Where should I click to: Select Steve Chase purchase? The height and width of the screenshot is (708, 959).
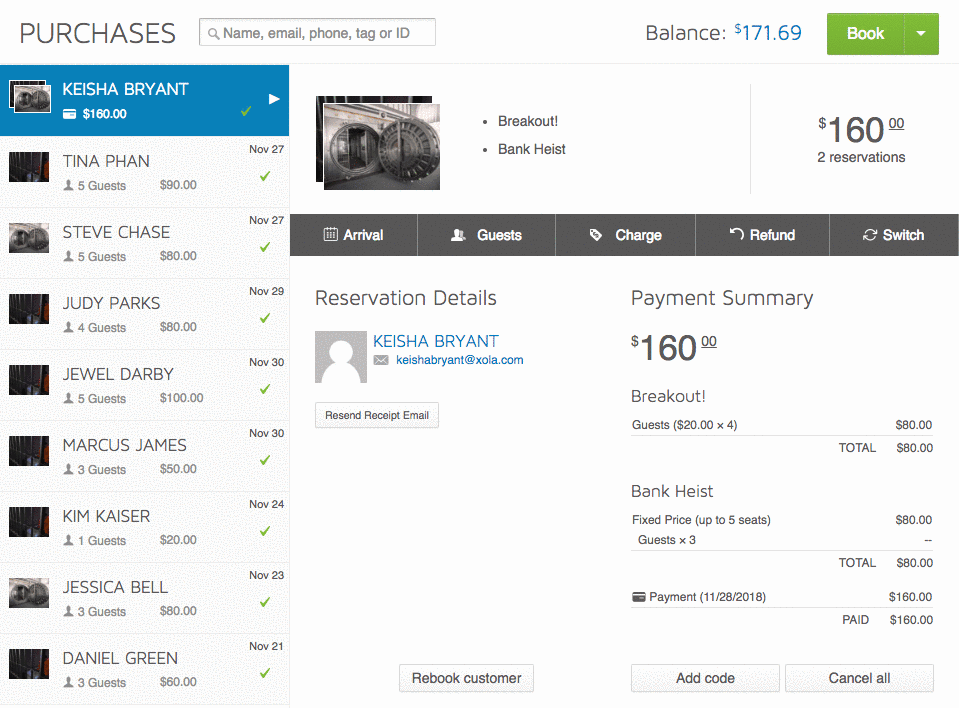click(144, 243)
